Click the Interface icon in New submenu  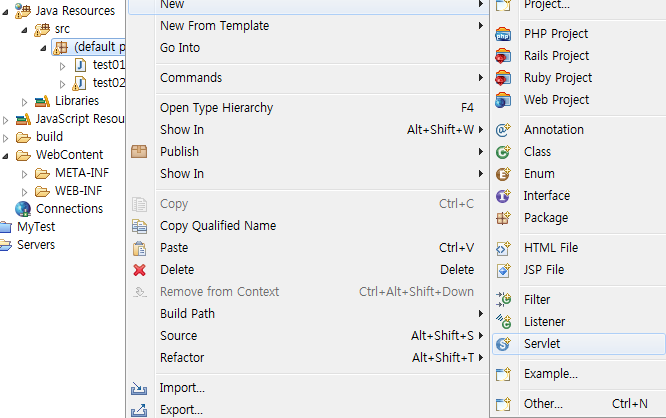(503, 196)
